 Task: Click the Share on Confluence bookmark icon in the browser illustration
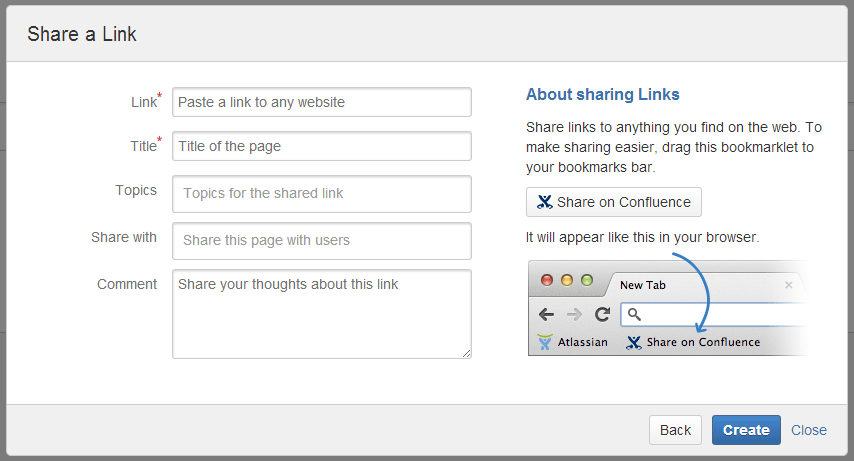634,342
